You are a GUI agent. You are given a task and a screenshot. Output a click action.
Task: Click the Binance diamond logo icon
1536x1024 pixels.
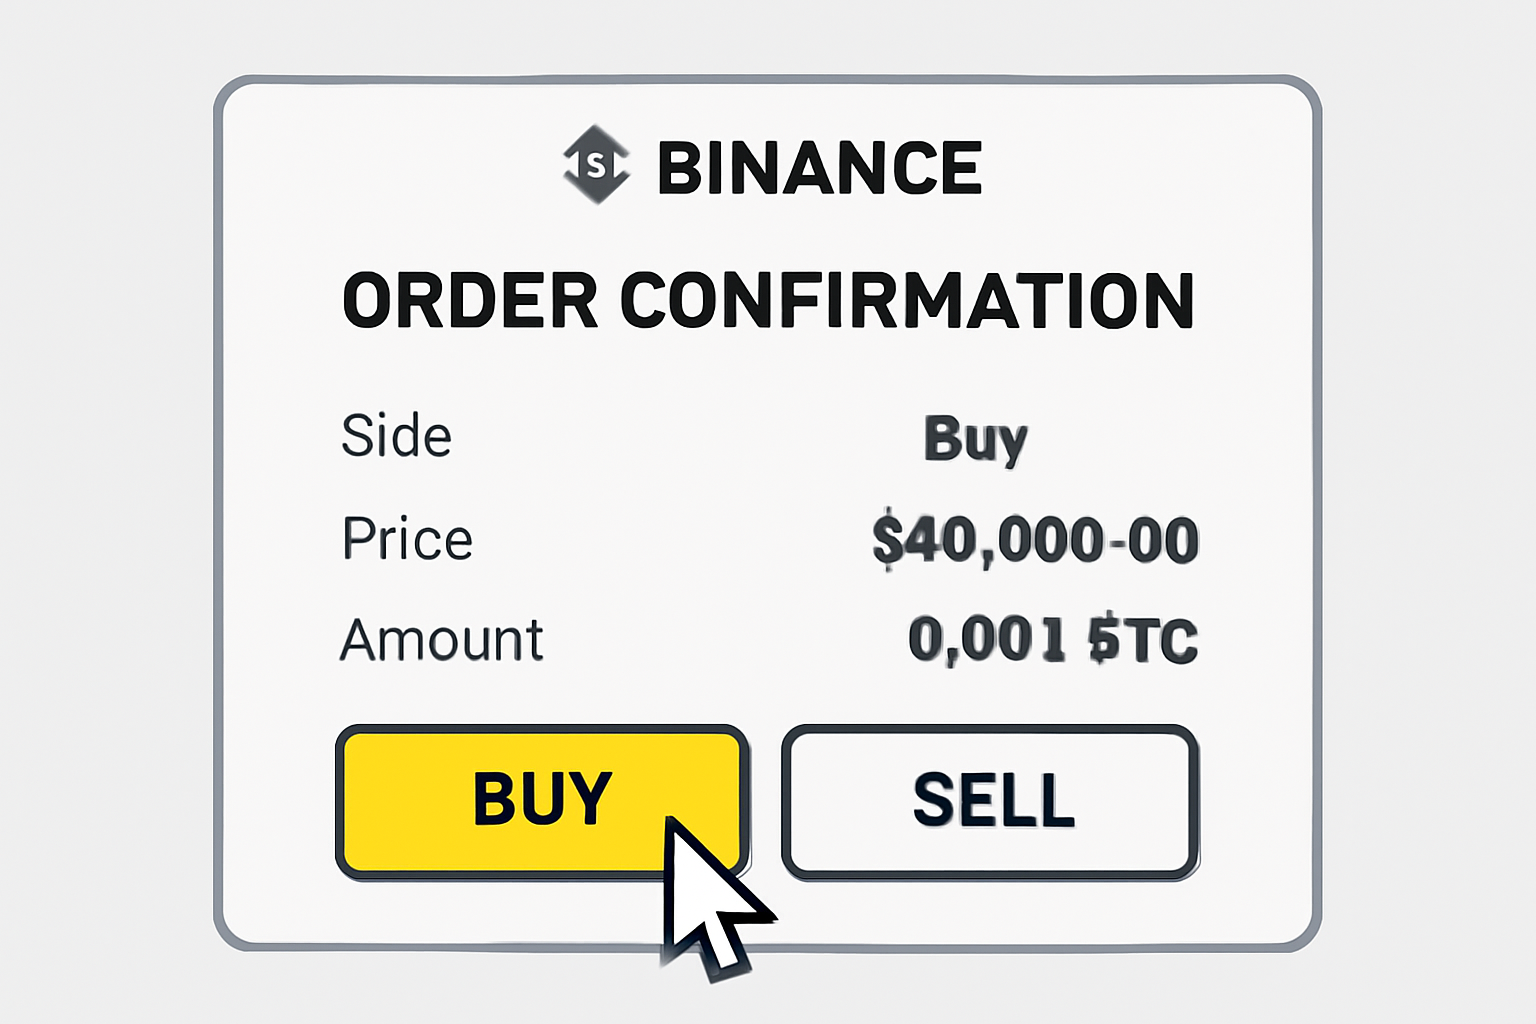click(x=596, y=165)
